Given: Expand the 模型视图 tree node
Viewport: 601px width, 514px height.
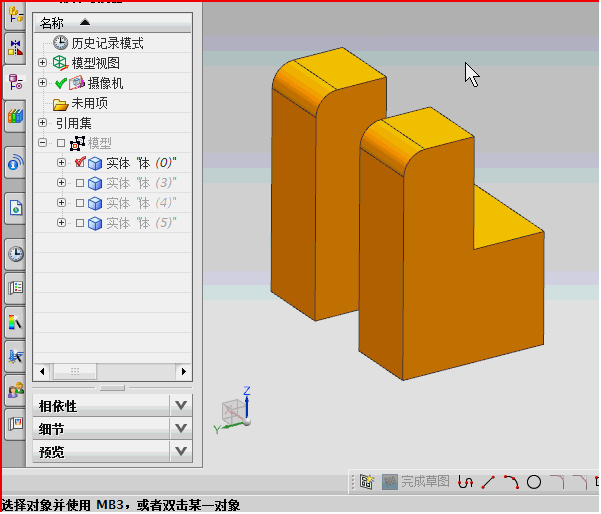Looking at the screenshot, I should click(42, 63).
